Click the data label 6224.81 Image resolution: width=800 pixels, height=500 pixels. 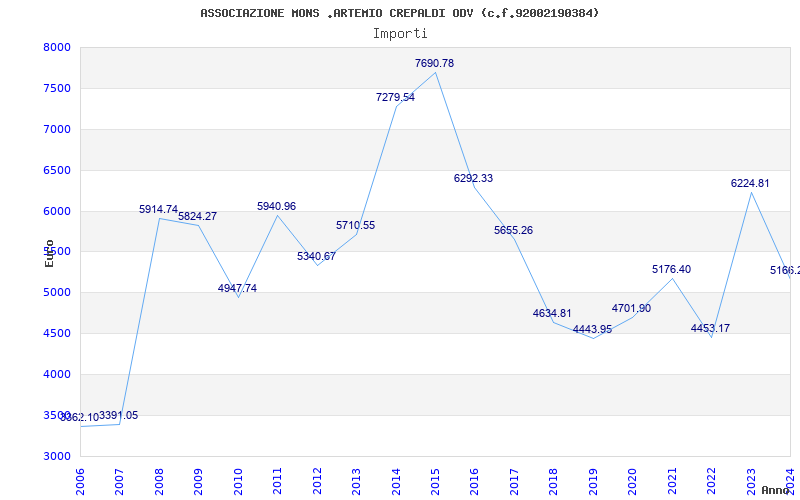tap(750, 184)
